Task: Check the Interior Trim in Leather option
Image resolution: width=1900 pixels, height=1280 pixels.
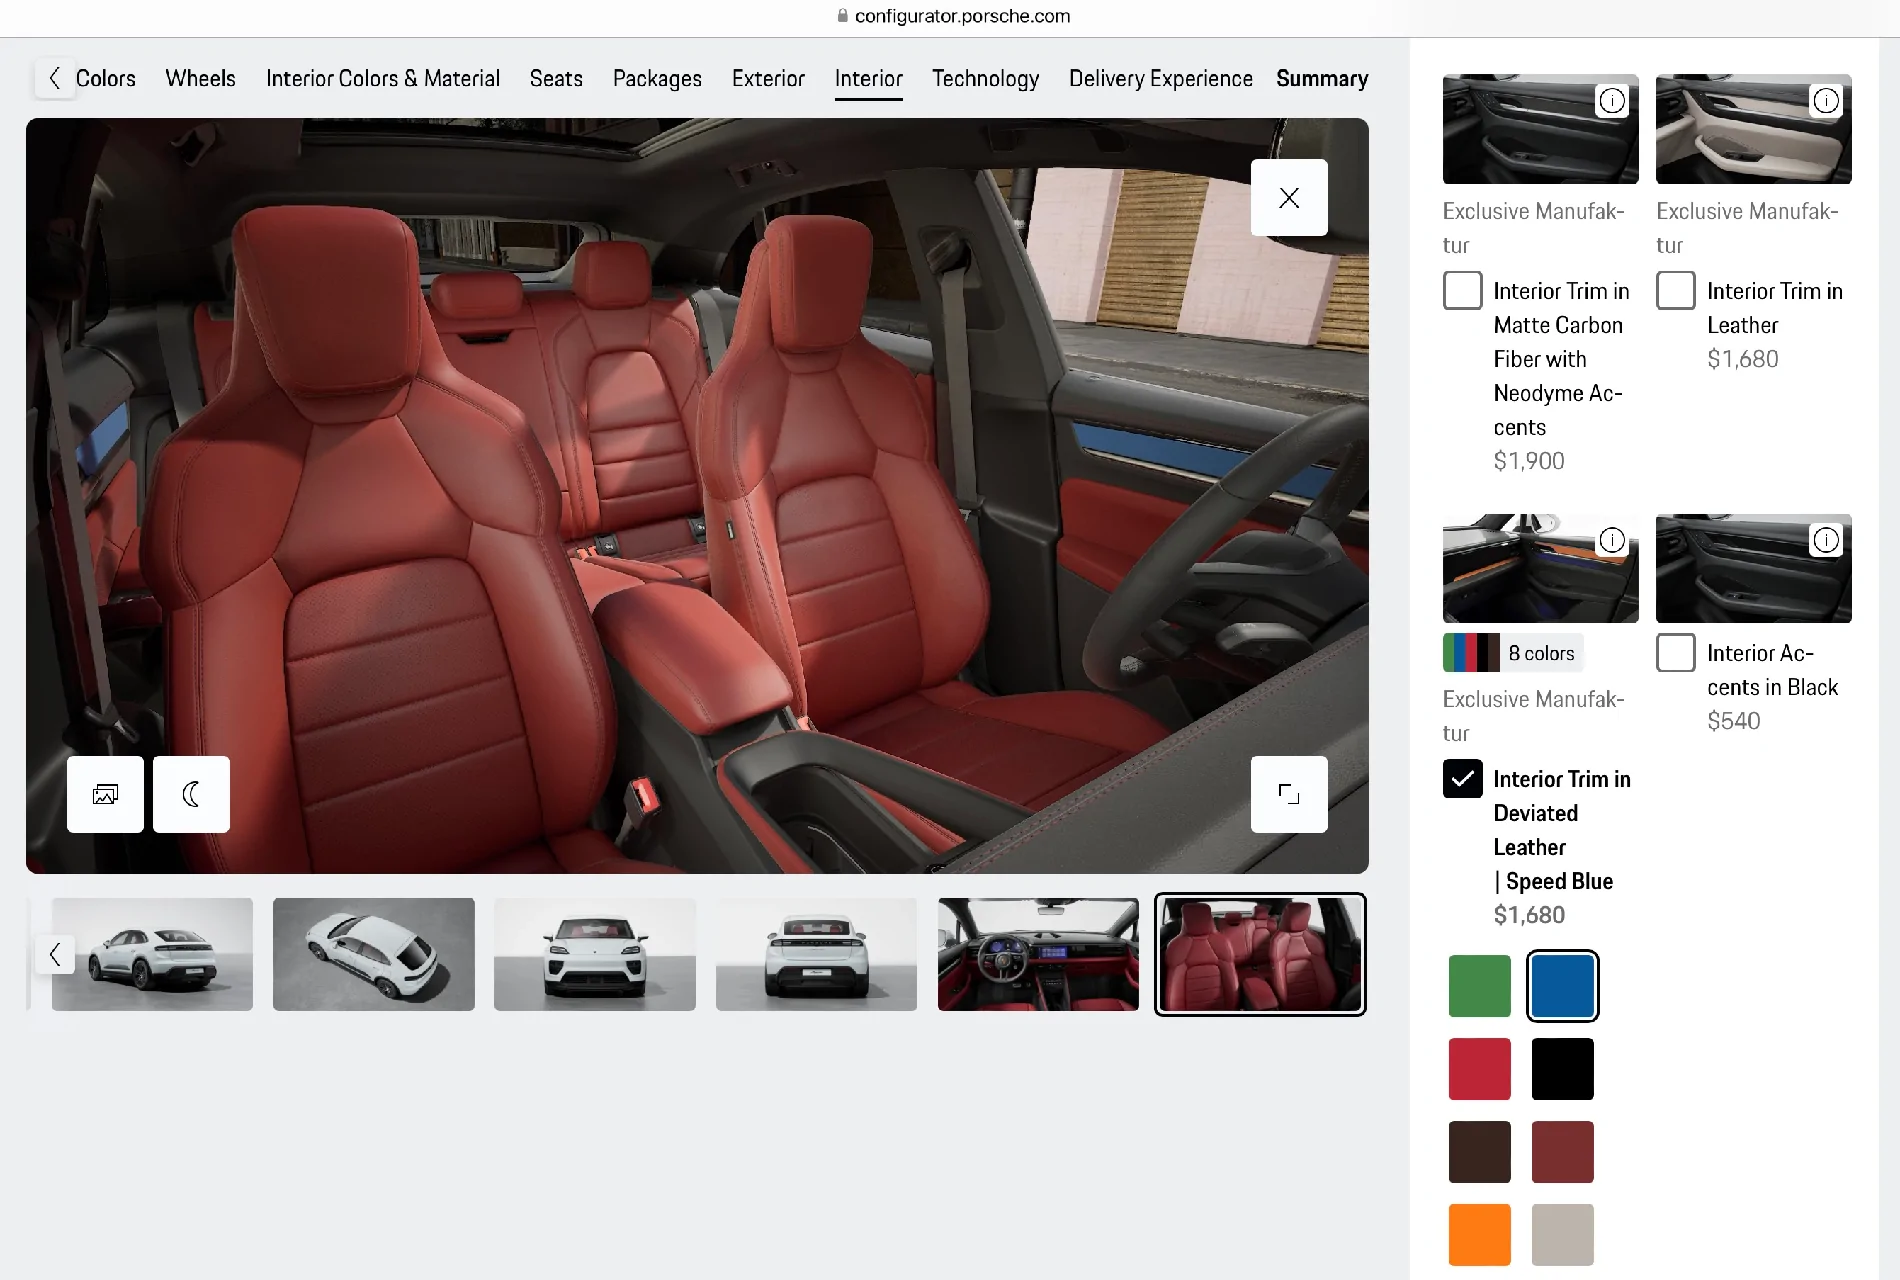Action: pyautogui.click(x=1676, y=291)
